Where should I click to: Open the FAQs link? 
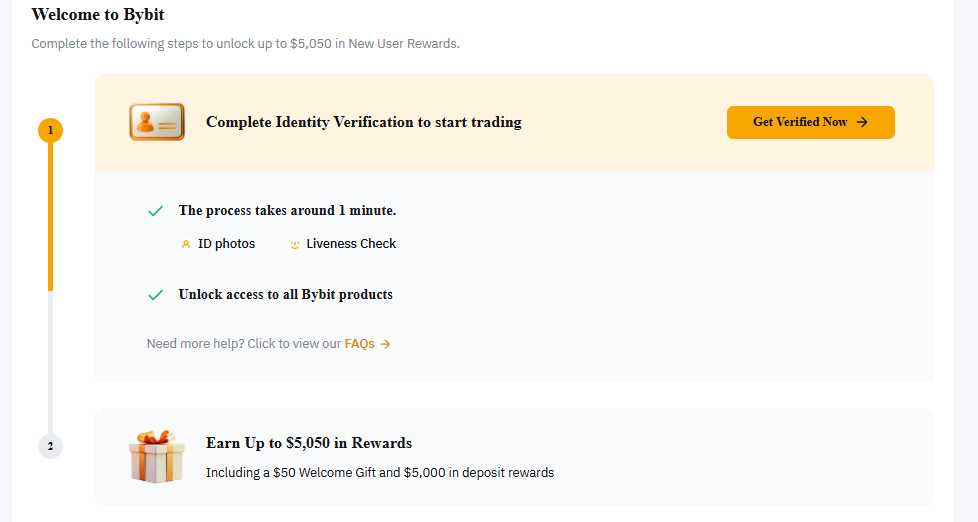click(359, 344)
